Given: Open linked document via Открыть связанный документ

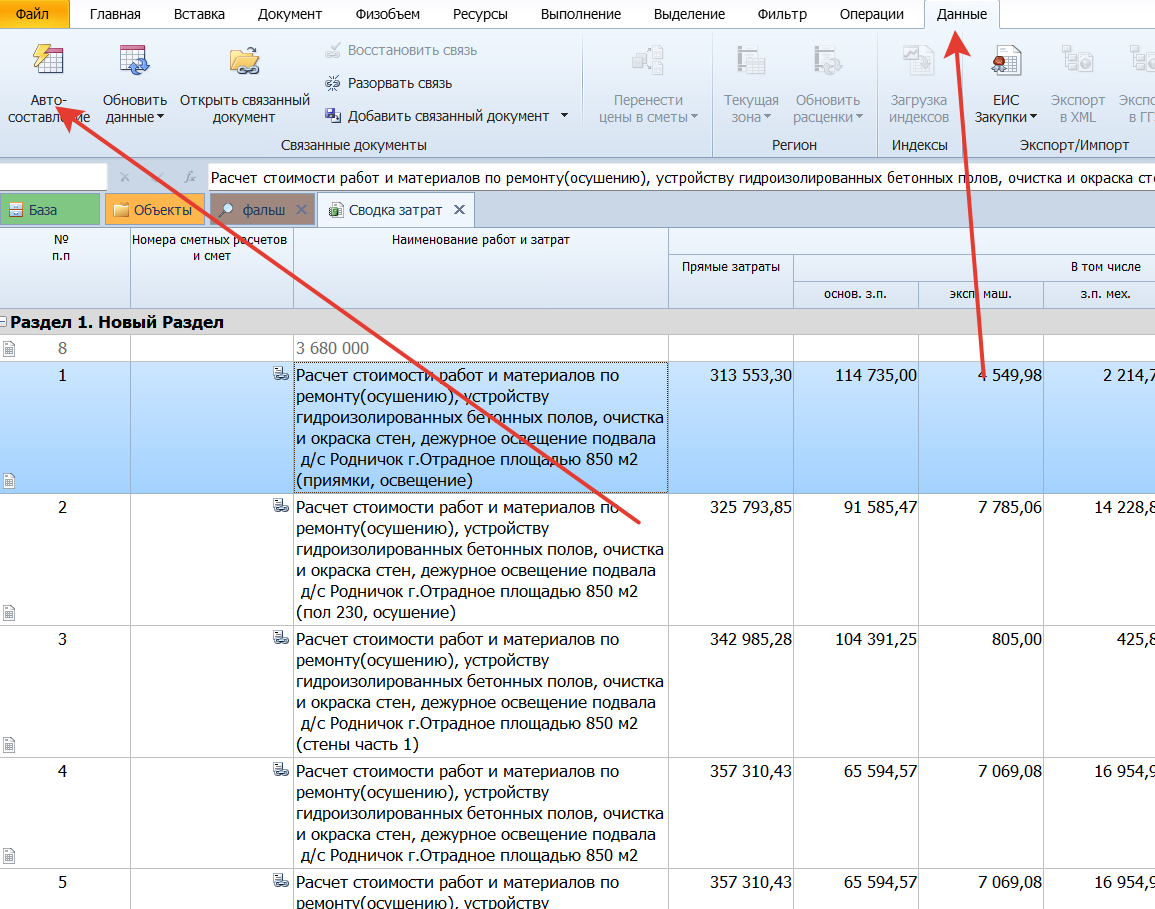Looking at the screenshot, I should (x=244, y=62).
